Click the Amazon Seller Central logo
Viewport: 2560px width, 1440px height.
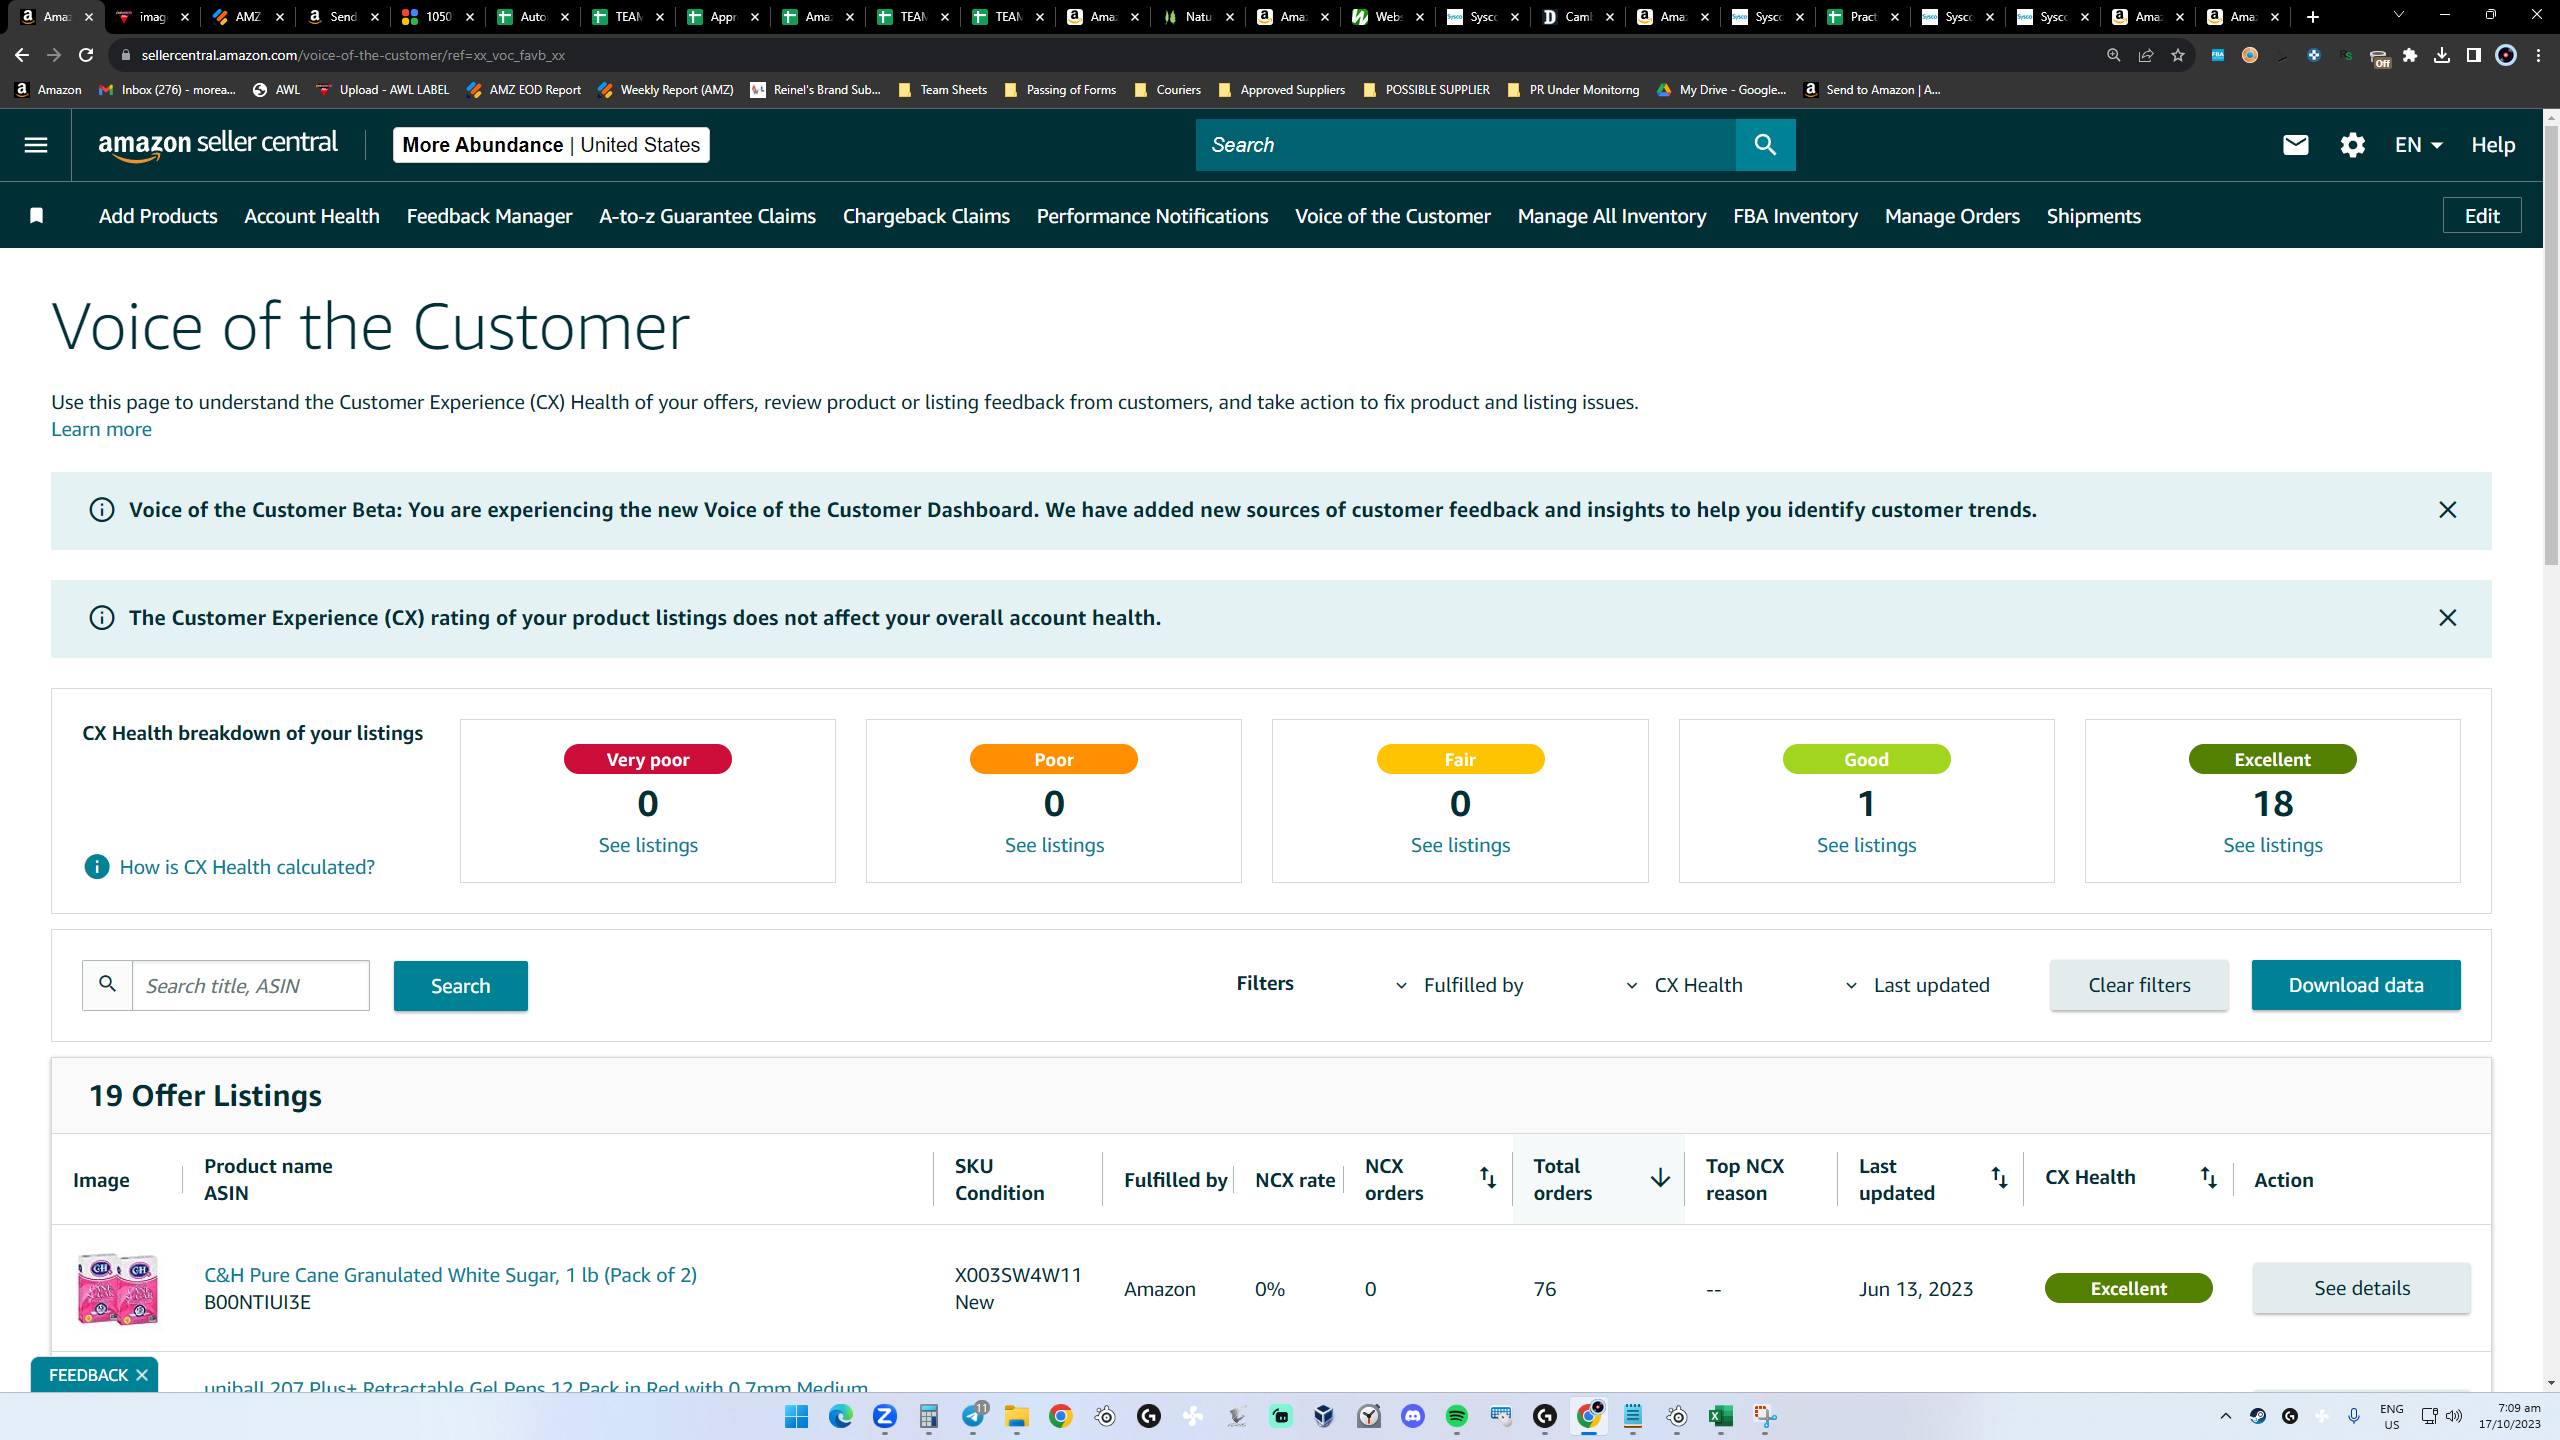point(218,145)
